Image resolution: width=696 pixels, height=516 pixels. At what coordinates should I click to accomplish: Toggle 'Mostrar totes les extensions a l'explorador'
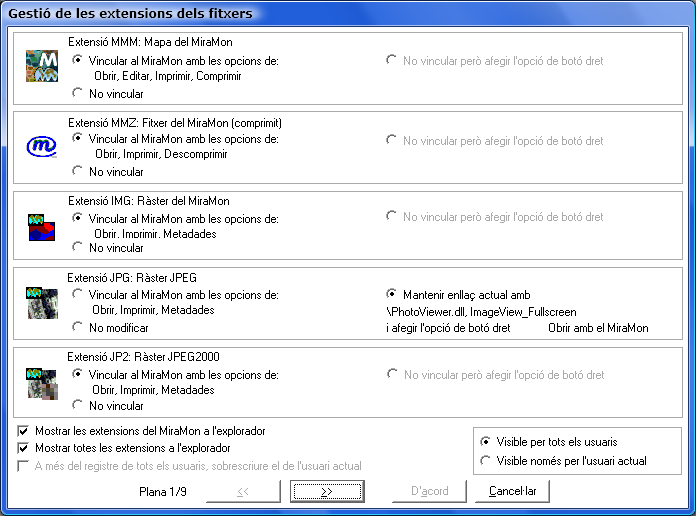[x=23, y=448]
